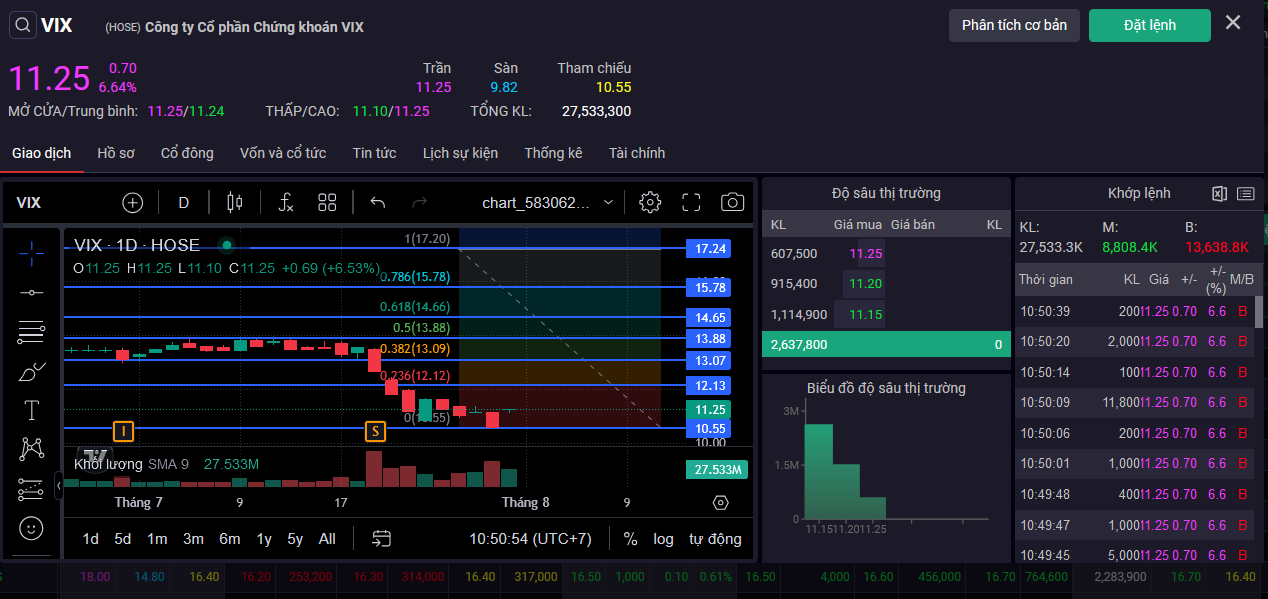
Task: Open the Tin tức tab
Action: [374, 153]
